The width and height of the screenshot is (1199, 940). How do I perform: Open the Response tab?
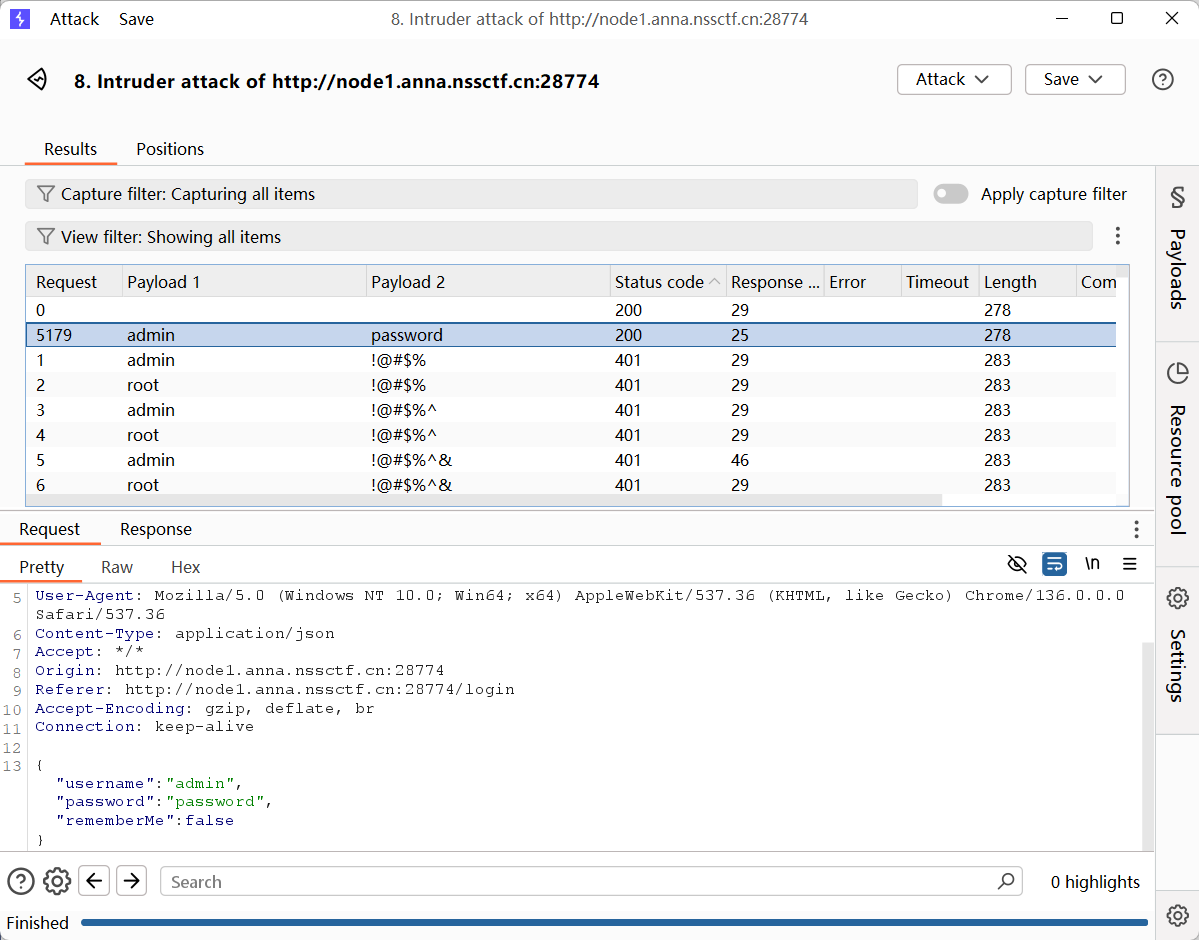(x=156, y=529)
